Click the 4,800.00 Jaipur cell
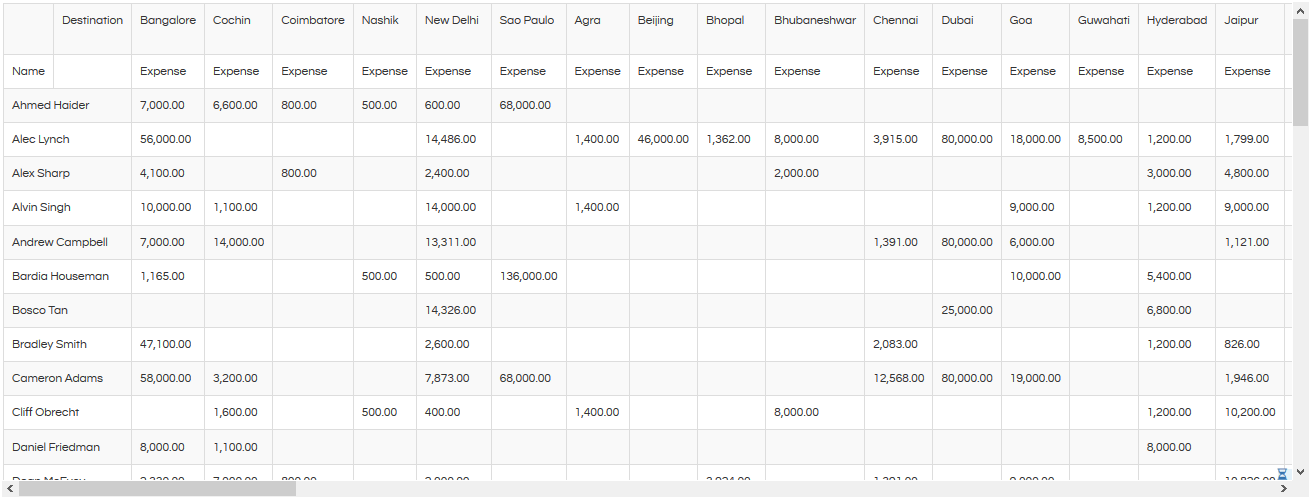This screenshot has height=501, width=1313. pyautogui.click(x=1250, y=173)
